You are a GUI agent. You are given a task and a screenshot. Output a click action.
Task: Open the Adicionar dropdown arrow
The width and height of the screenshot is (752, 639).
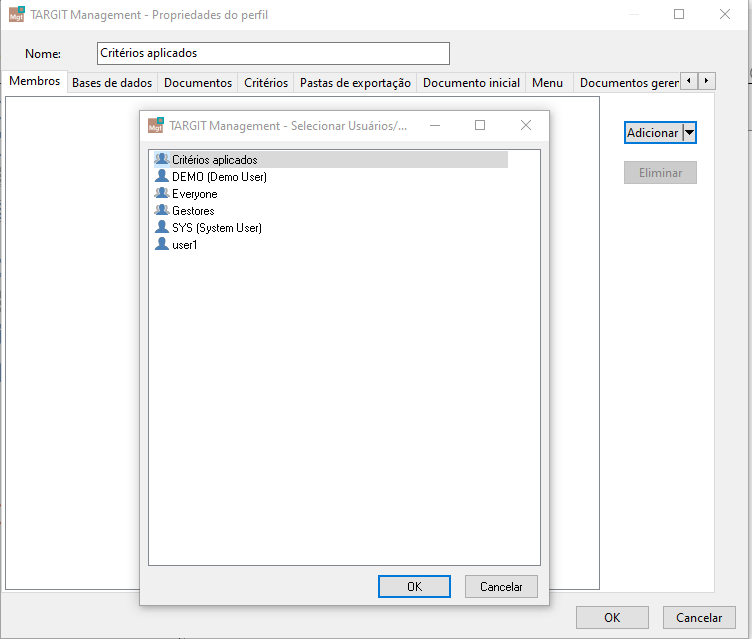tap(689, 133)
